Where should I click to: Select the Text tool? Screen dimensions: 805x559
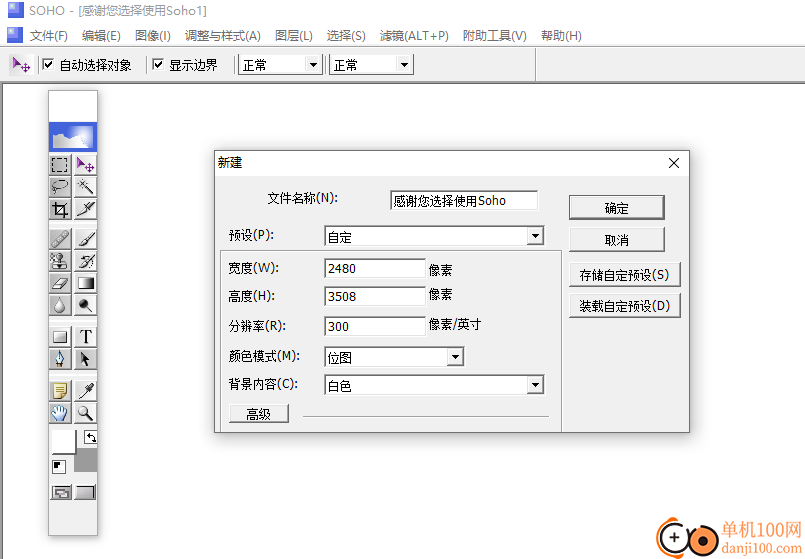point(85,337)
